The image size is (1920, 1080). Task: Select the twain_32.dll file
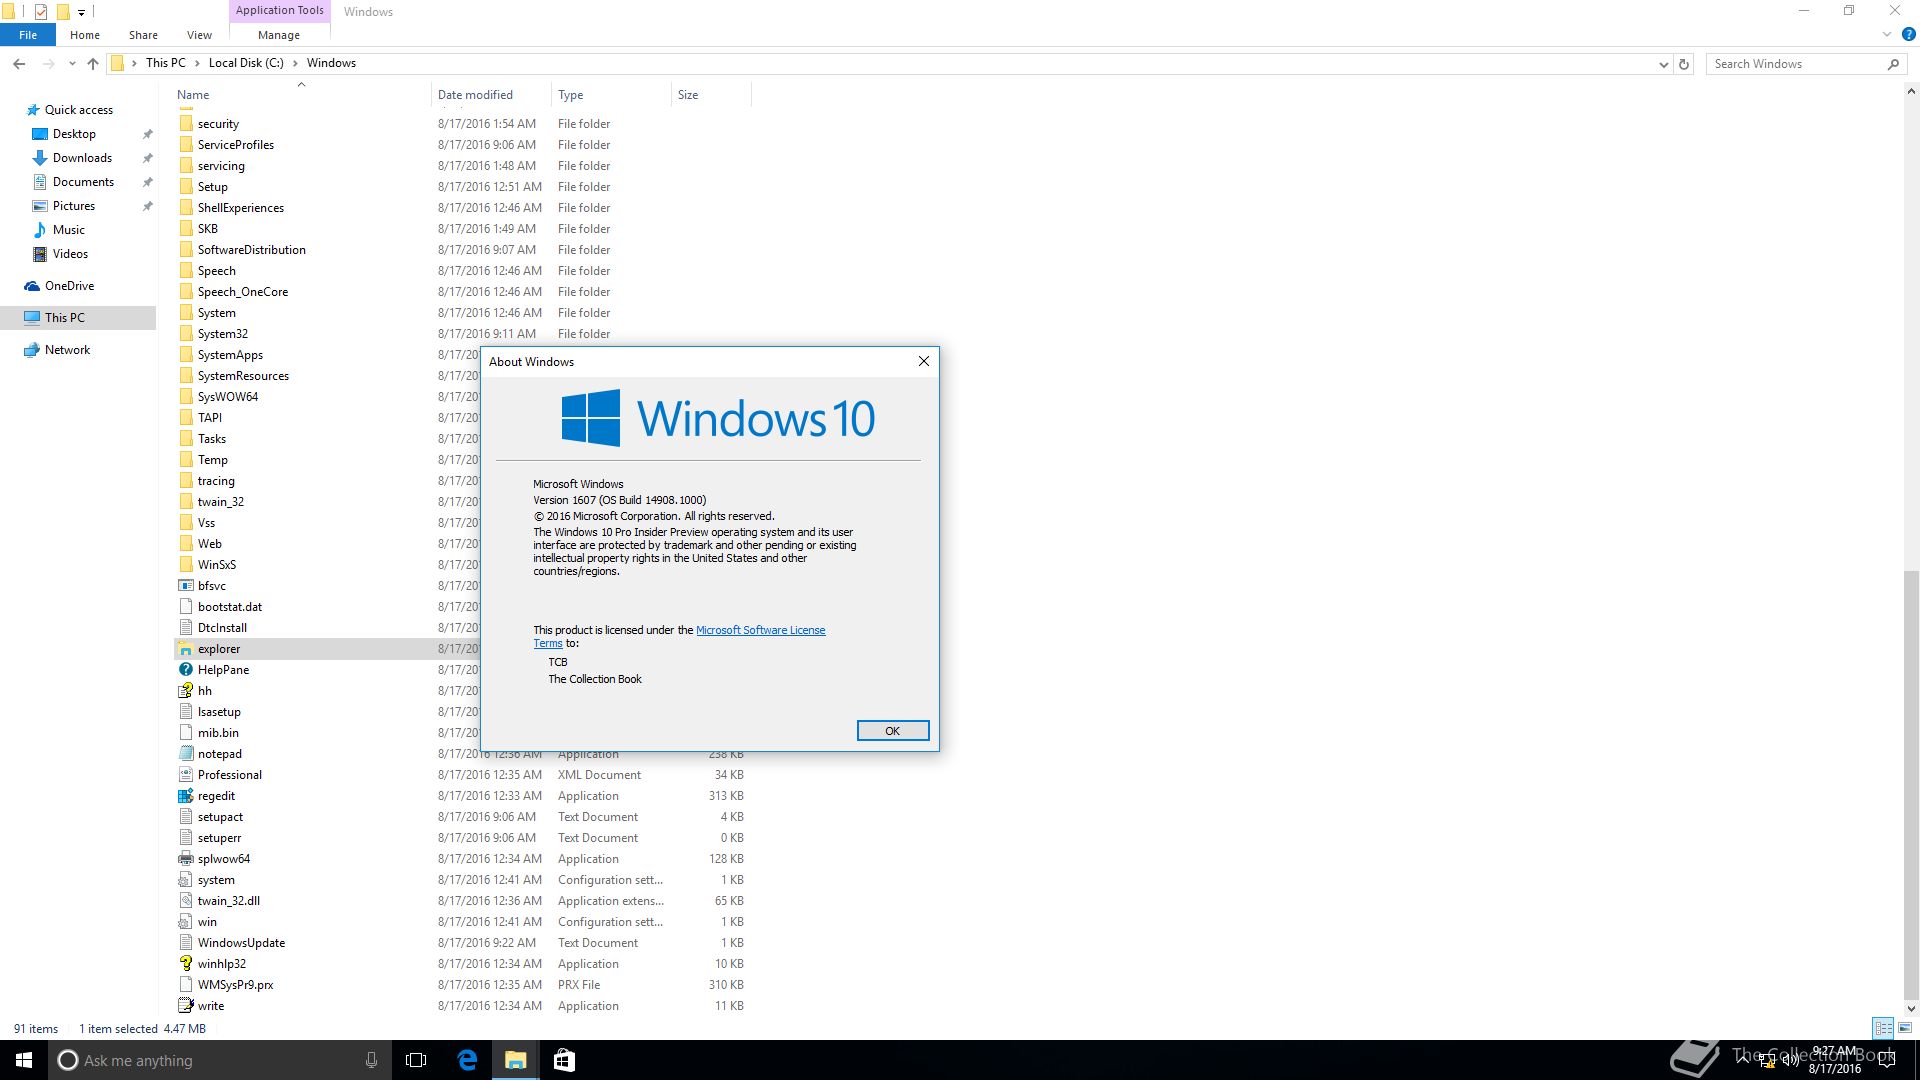228,901
